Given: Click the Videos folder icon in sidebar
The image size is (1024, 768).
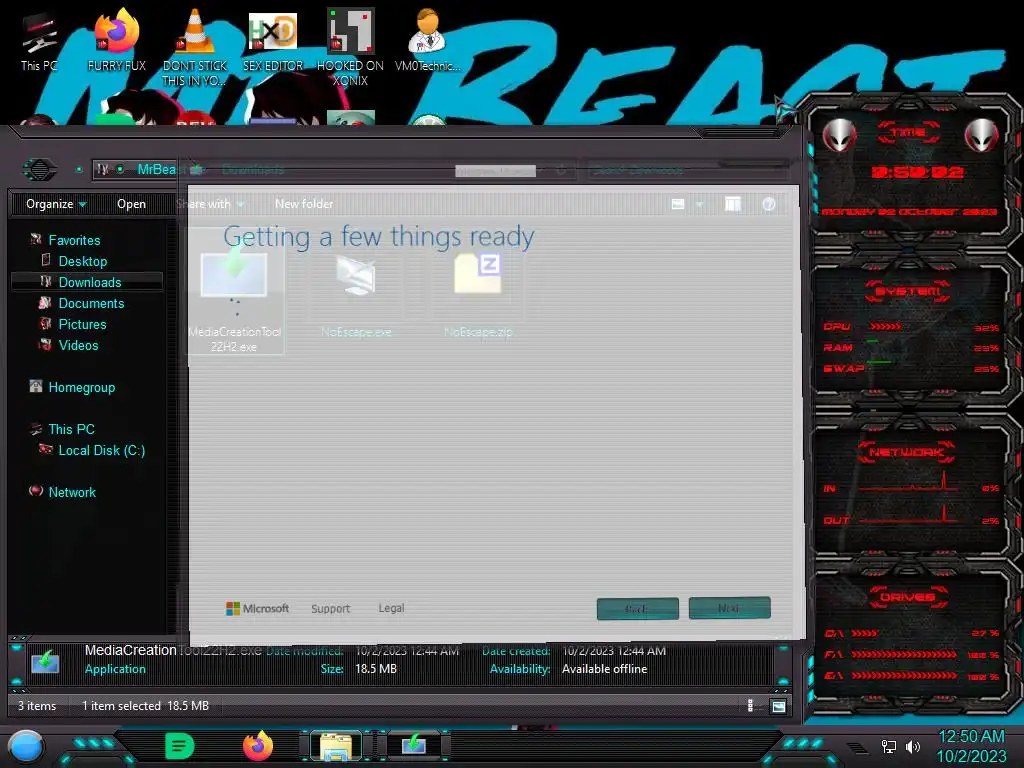Looking at the screenshot, I should [45, 345].
